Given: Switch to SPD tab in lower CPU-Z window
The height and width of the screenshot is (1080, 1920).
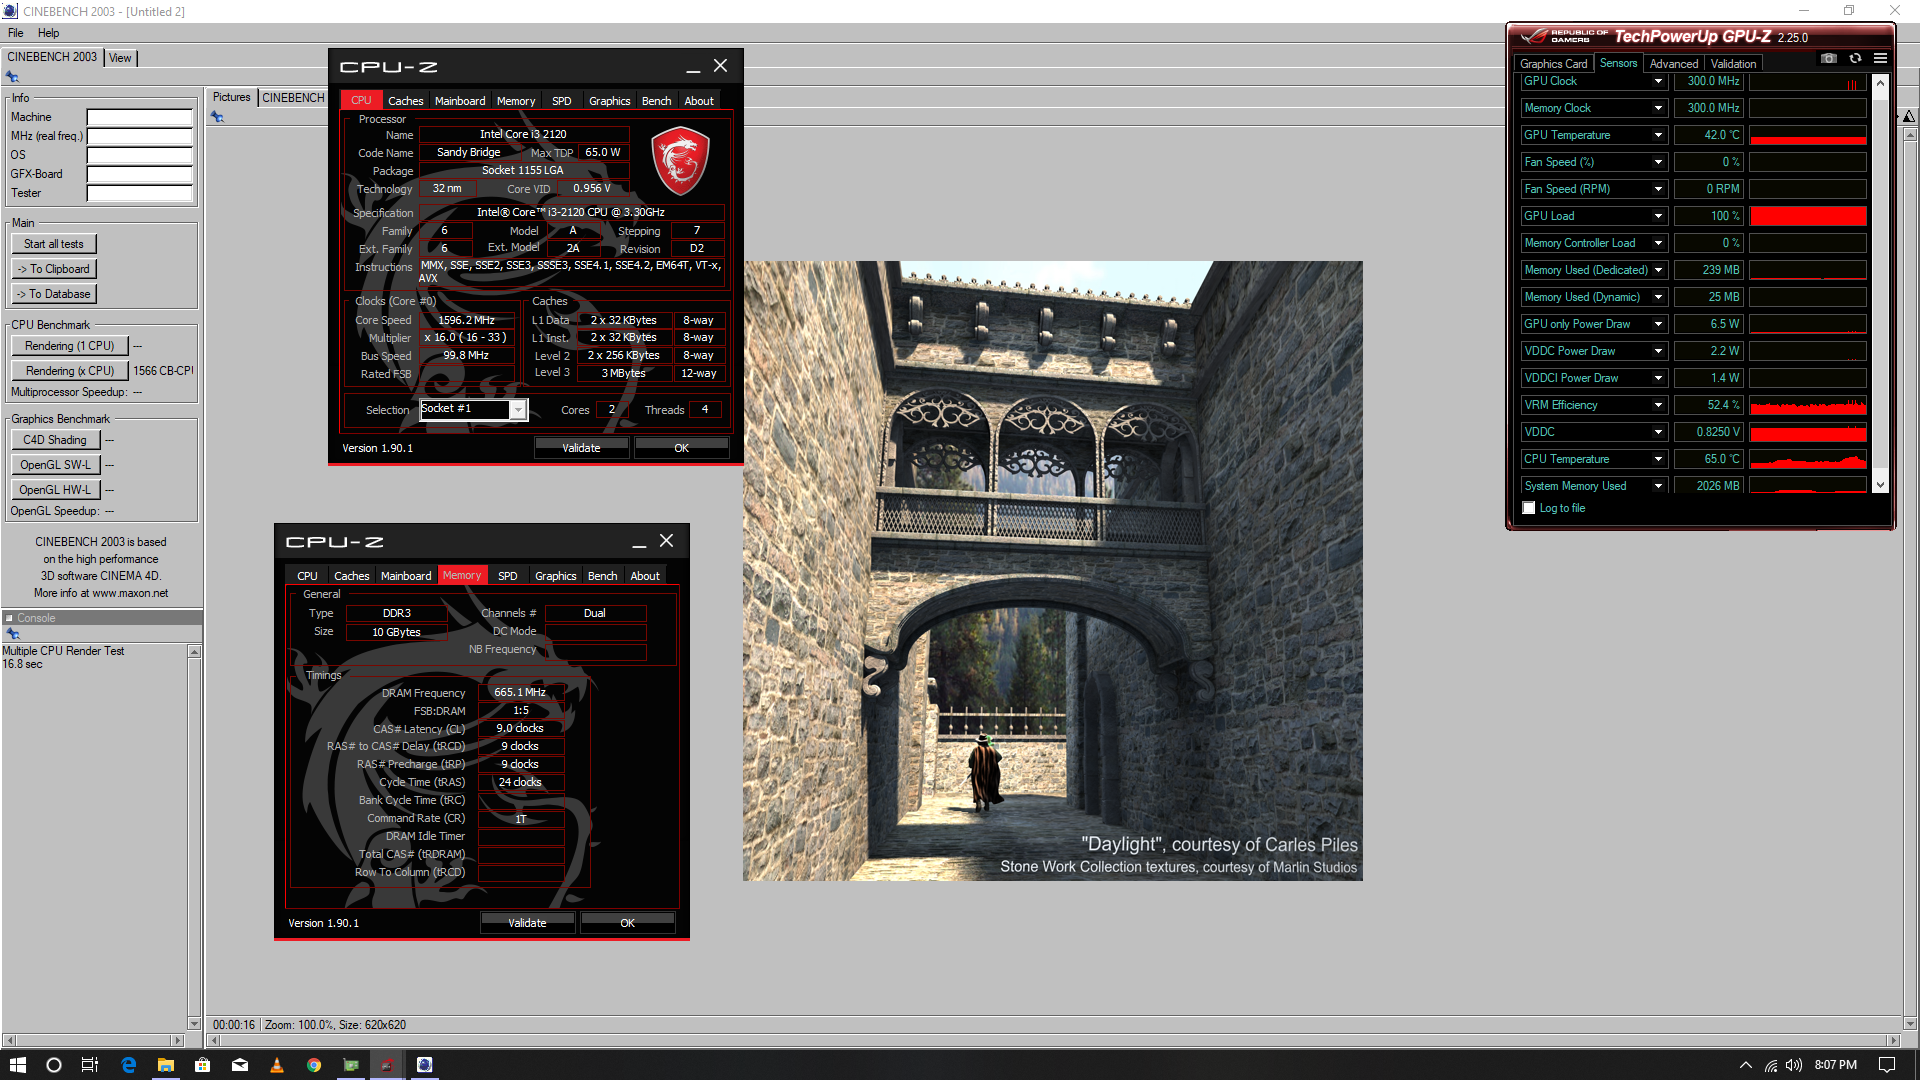Looking at the screenshot, I should 508,576.
